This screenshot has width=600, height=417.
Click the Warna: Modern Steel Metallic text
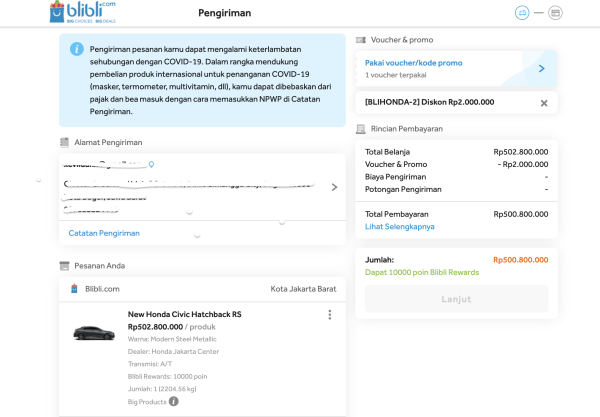click(x=172, y=339)
